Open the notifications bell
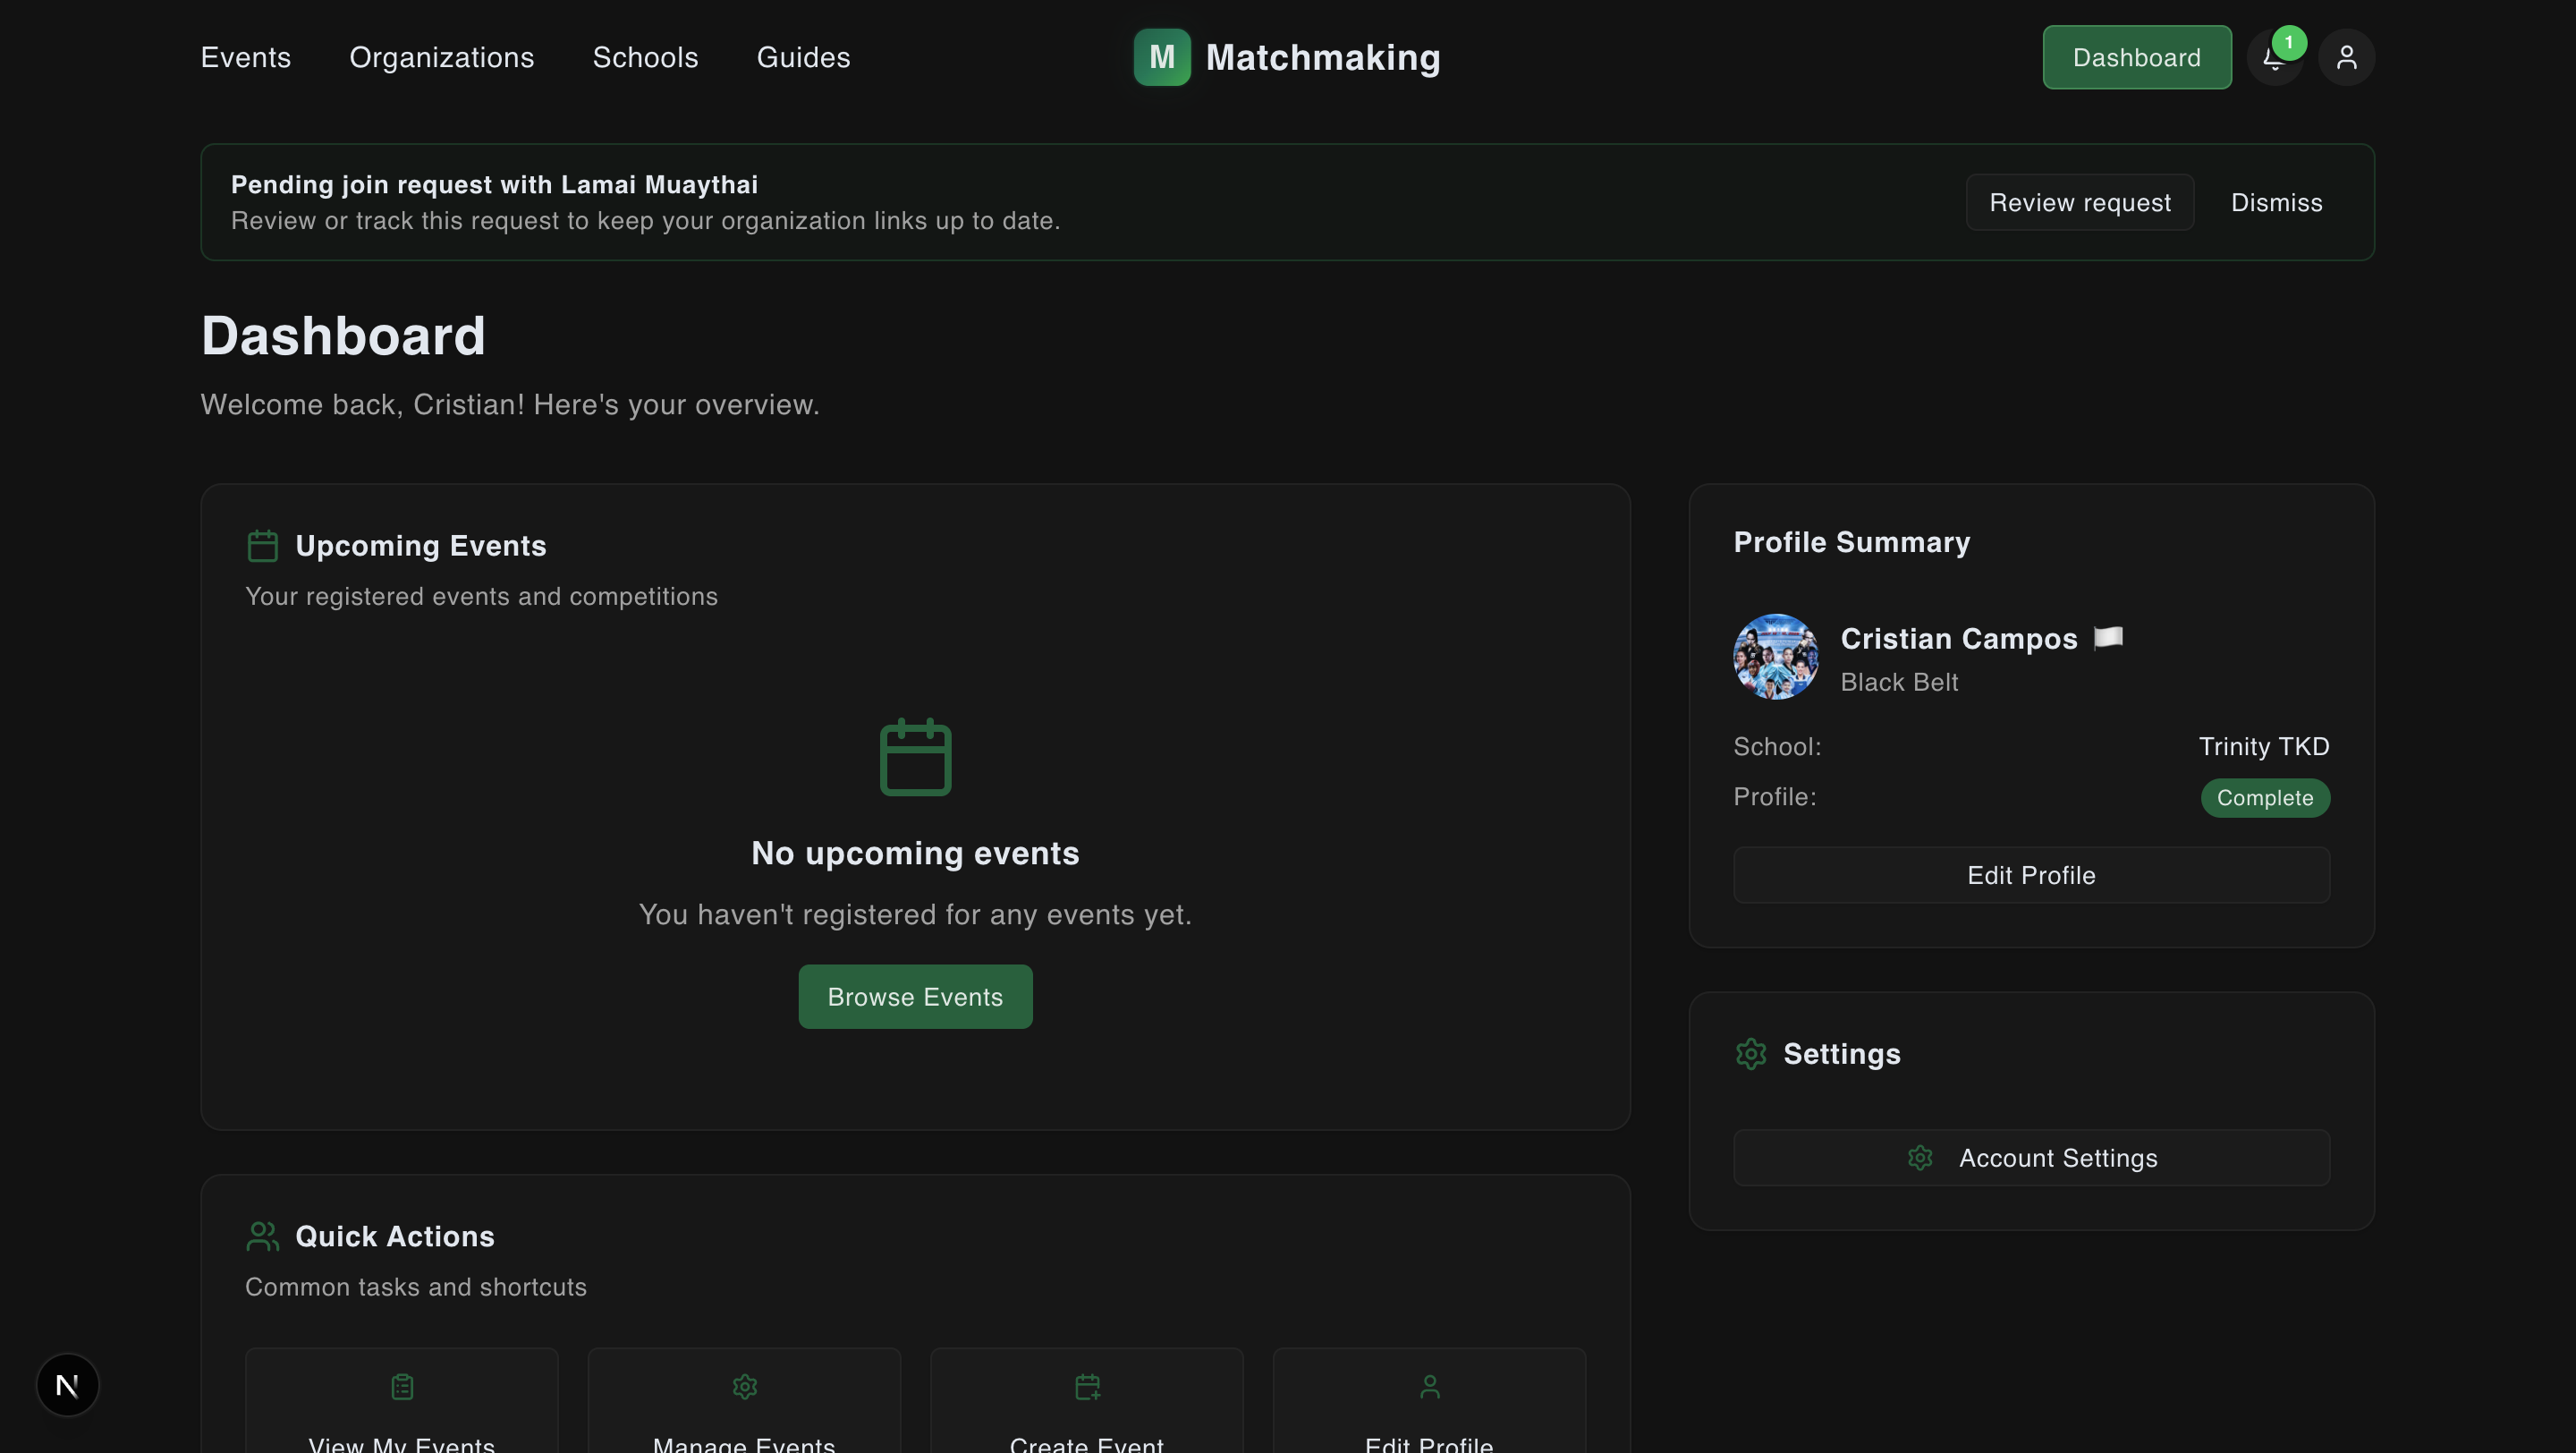Viewport: 2576px width, 1453px height. click(2274, 58)
